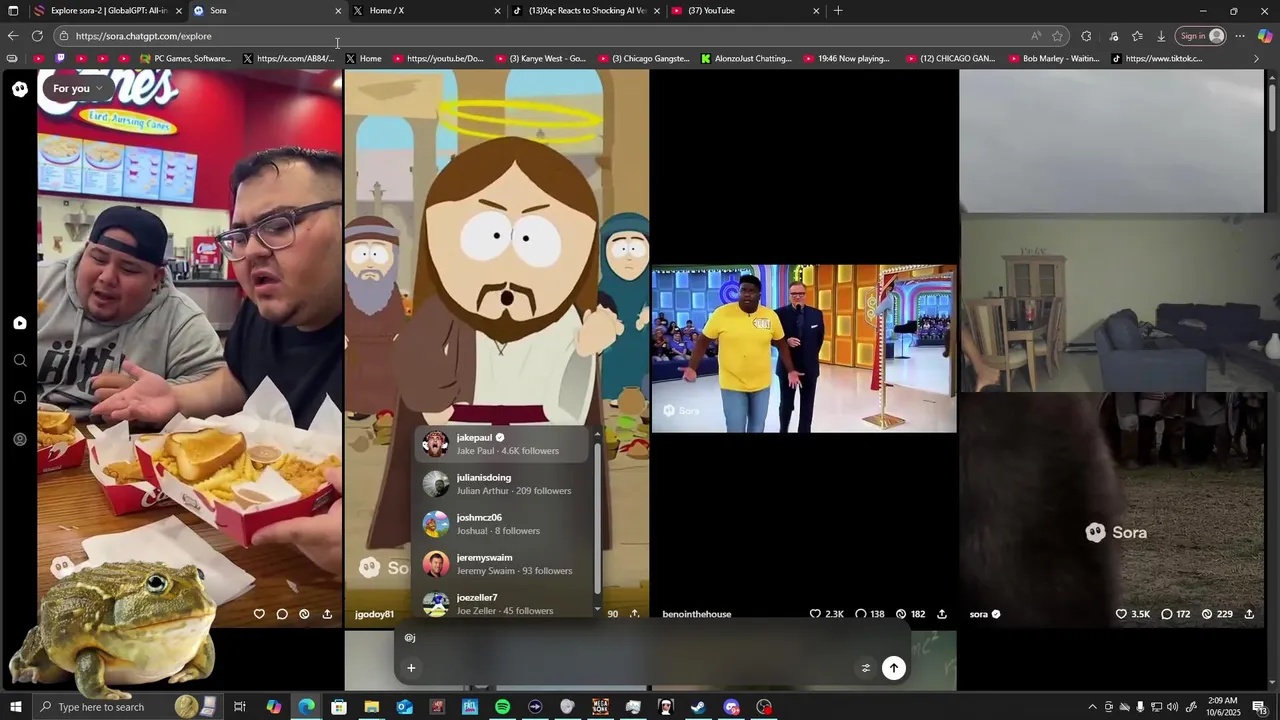The height and width of the screenshot is (720, 1280).
Task: Remix the Raising Cane's video
Action: pos(304,614)
